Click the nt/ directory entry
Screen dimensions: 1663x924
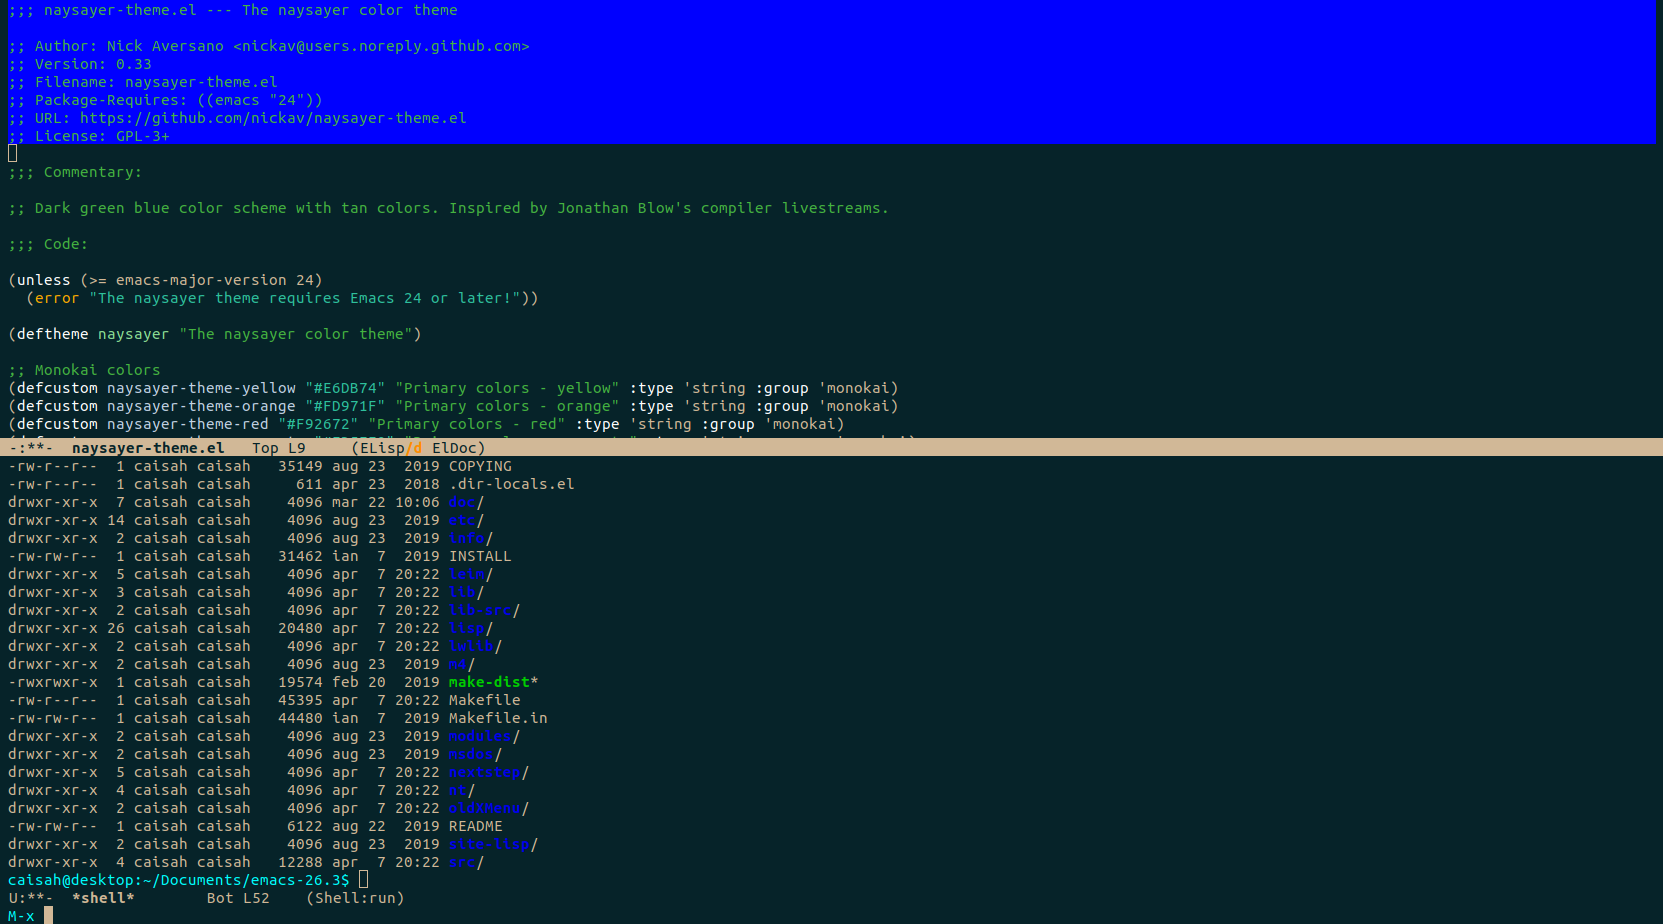(462, 790)
